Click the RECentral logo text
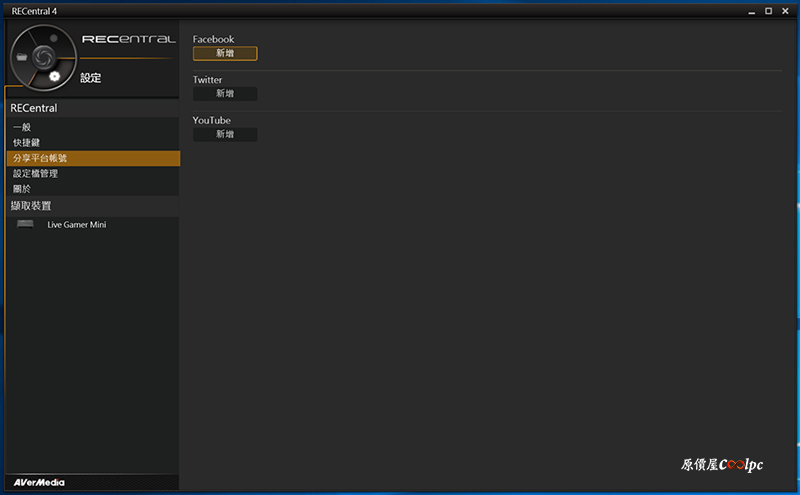The image size is (800, 495). coord(129,39)
